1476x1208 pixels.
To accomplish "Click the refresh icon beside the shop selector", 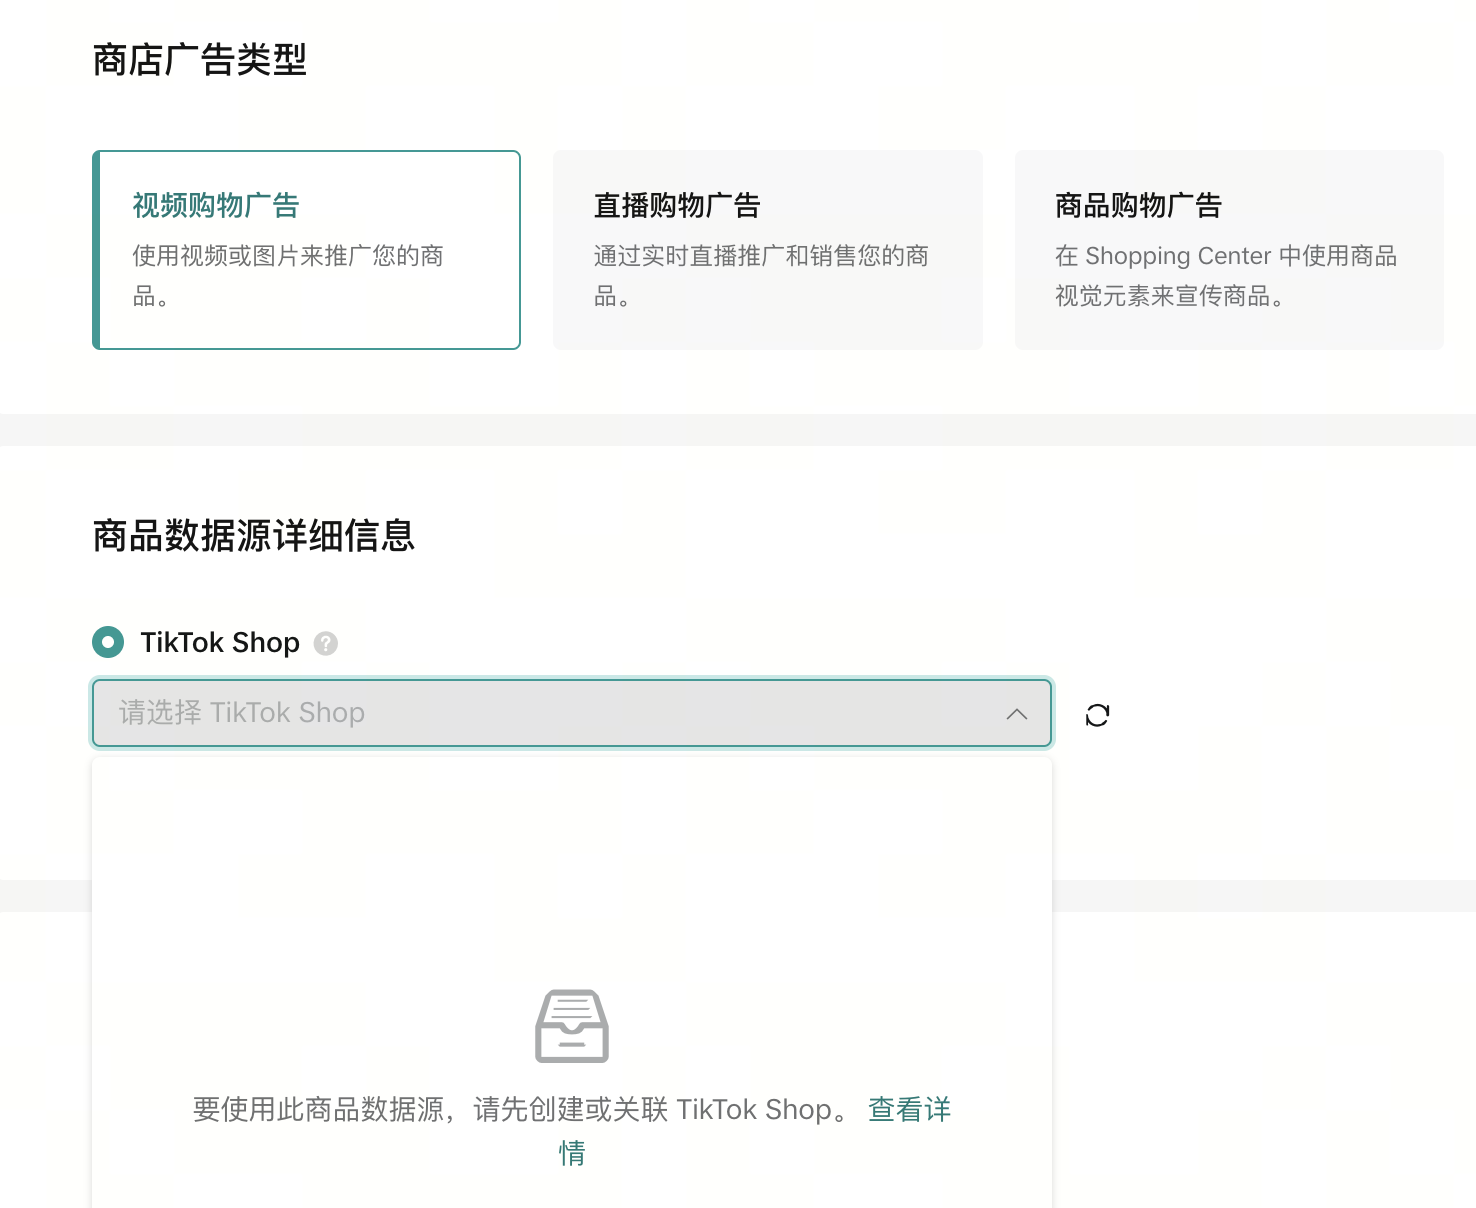I will (1097, 714).
